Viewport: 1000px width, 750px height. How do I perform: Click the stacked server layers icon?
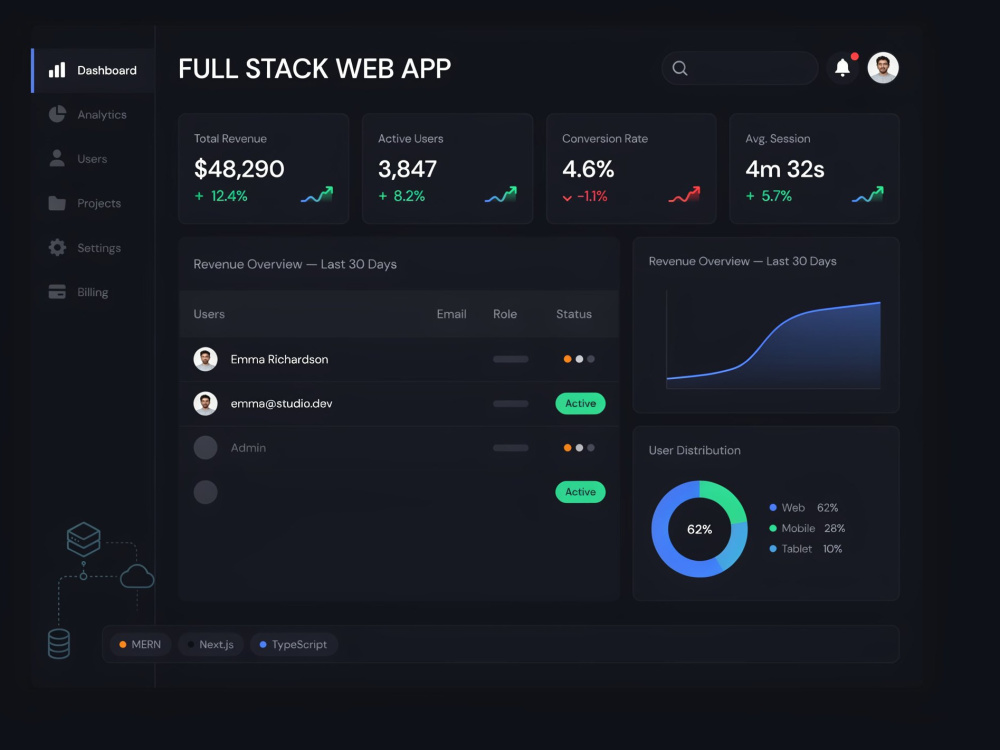click(84, 540)
